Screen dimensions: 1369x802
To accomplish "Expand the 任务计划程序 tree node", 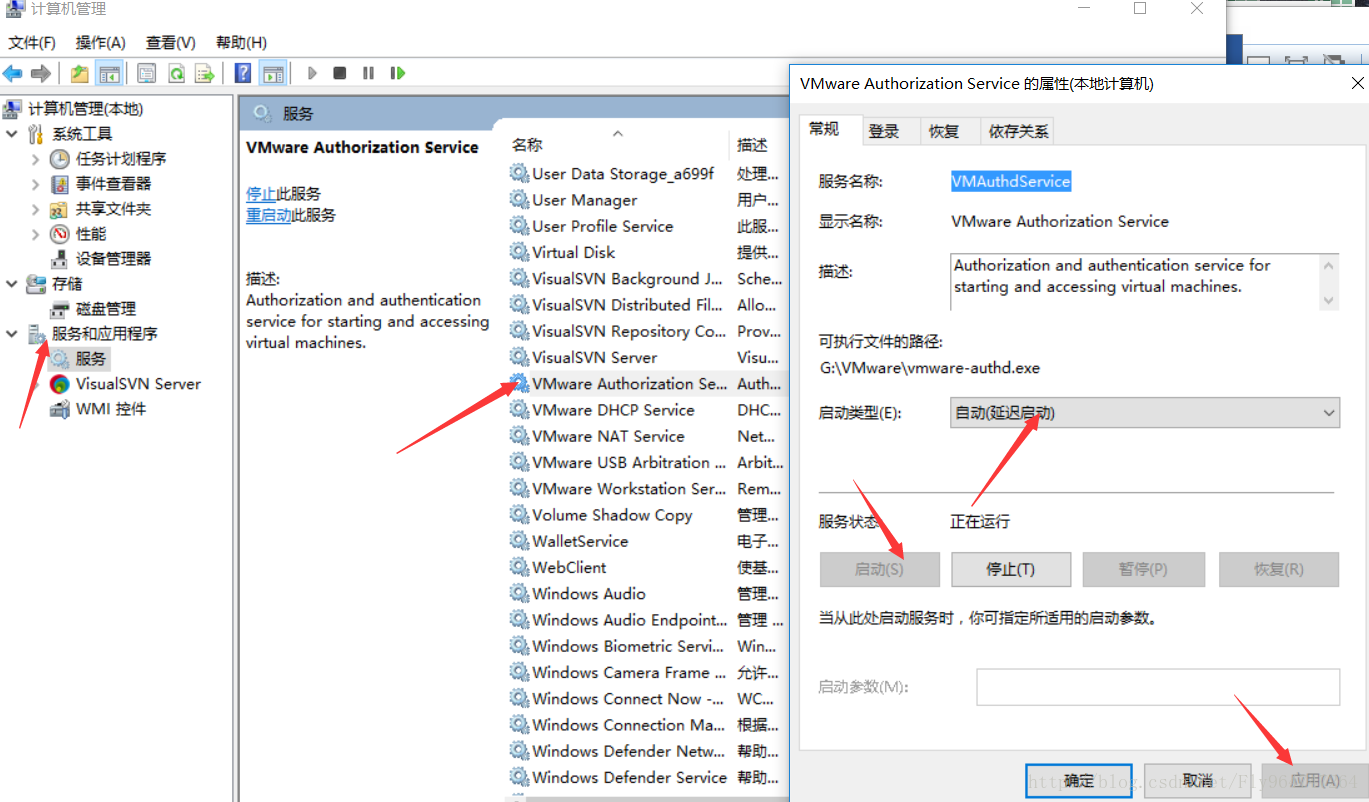I will (x=36, y=158).
